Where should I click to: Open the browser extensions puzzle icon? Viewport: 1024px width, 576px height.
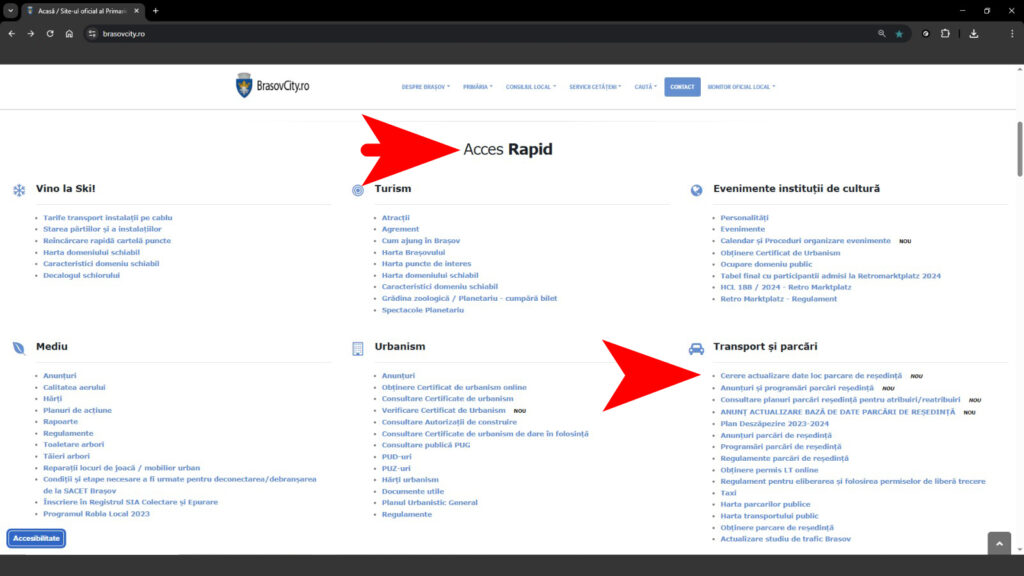(x=945, y=33)
